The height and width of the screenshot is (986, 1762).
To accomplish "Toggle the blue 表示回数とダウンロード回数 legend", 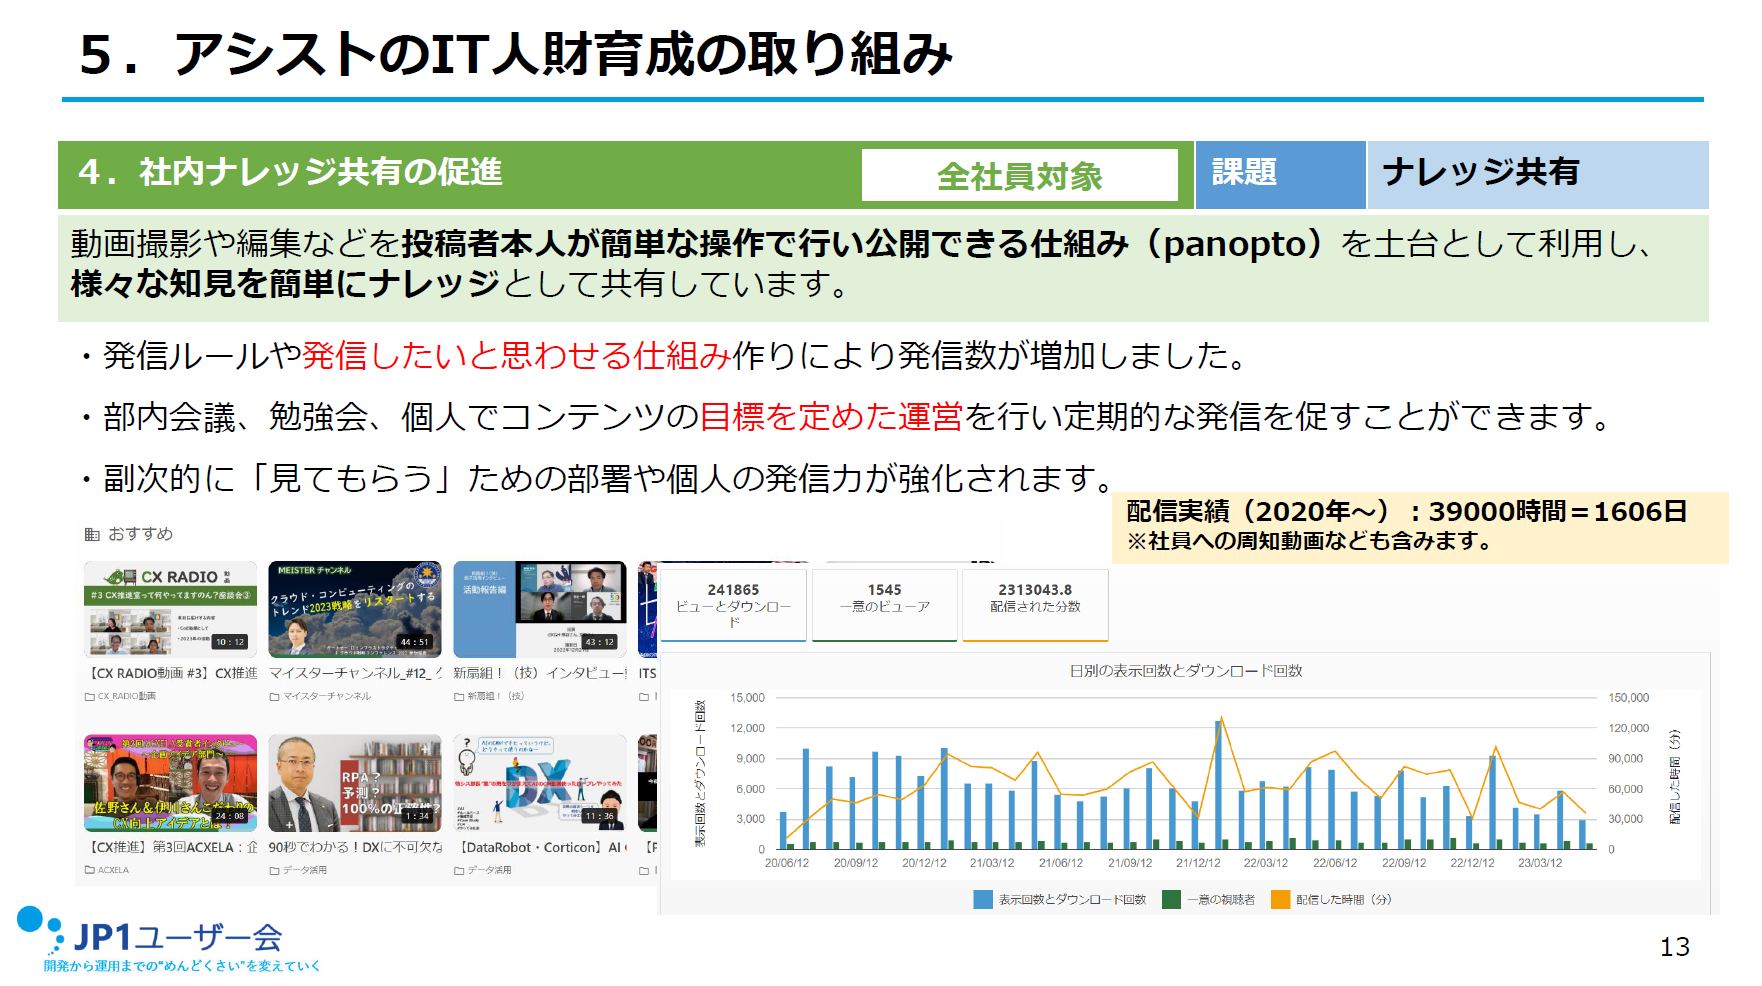I will click(x=983, y=899).
